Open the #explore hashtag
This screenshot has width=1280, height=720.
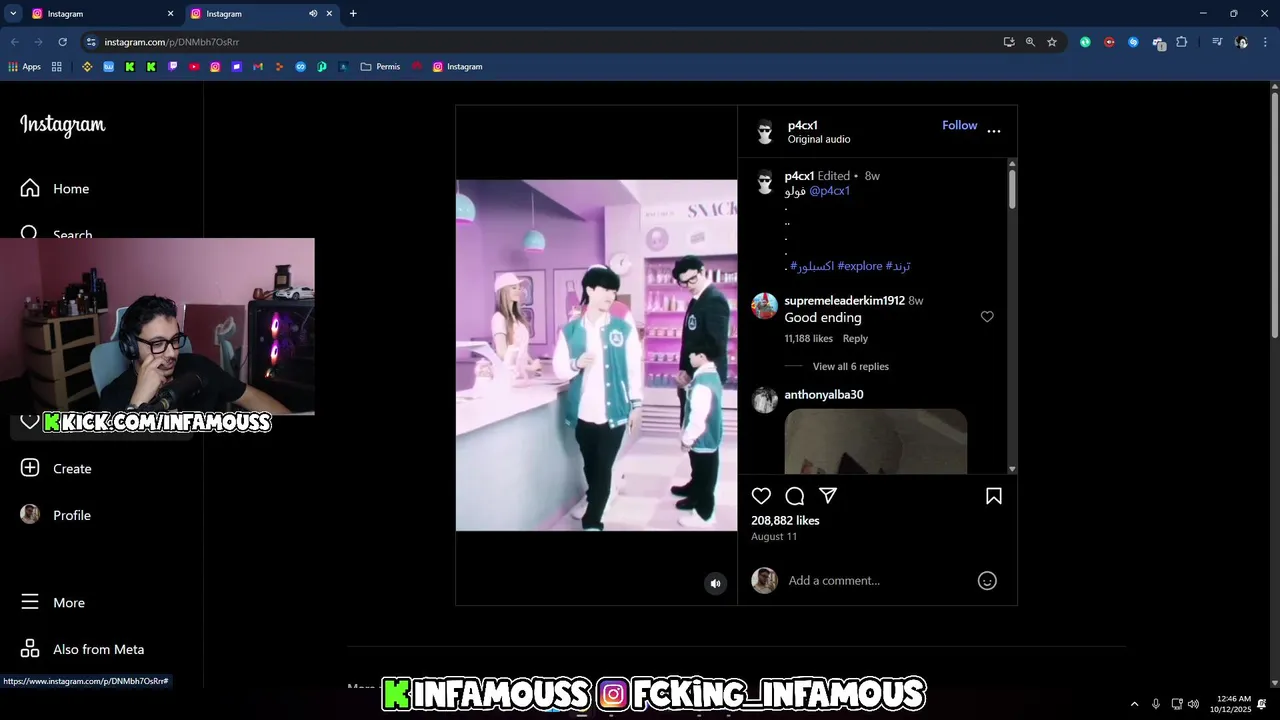click(860, 266)
